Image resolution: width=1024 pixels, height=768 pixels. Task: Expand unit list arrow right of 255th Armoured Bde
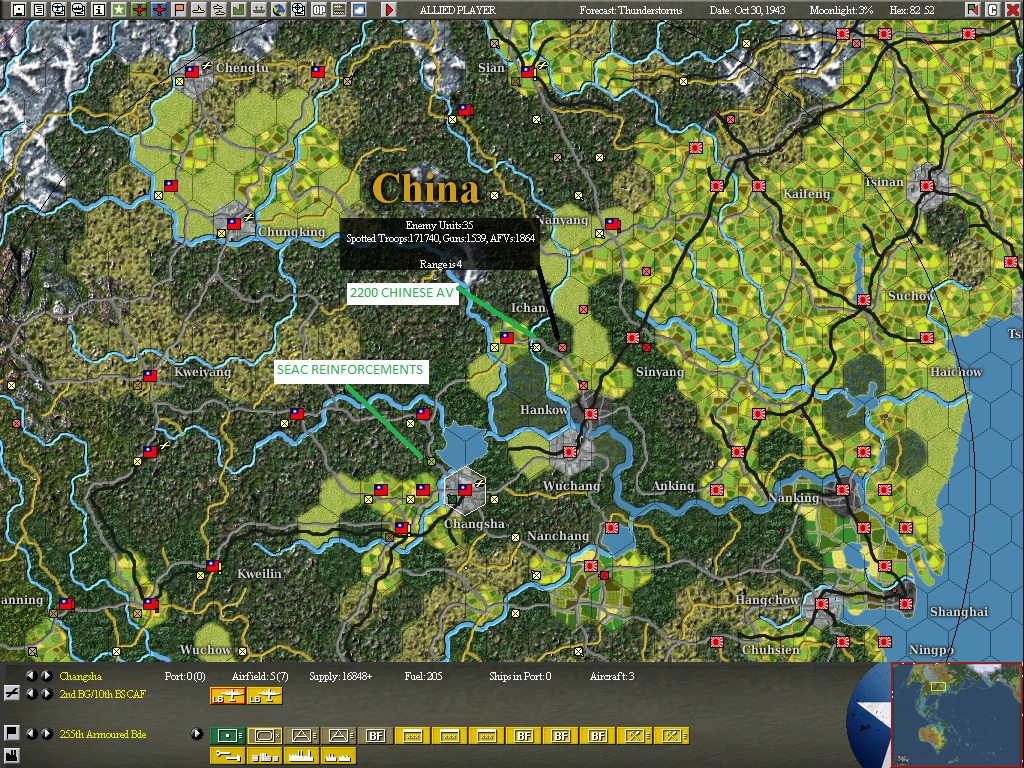[197, 733]
